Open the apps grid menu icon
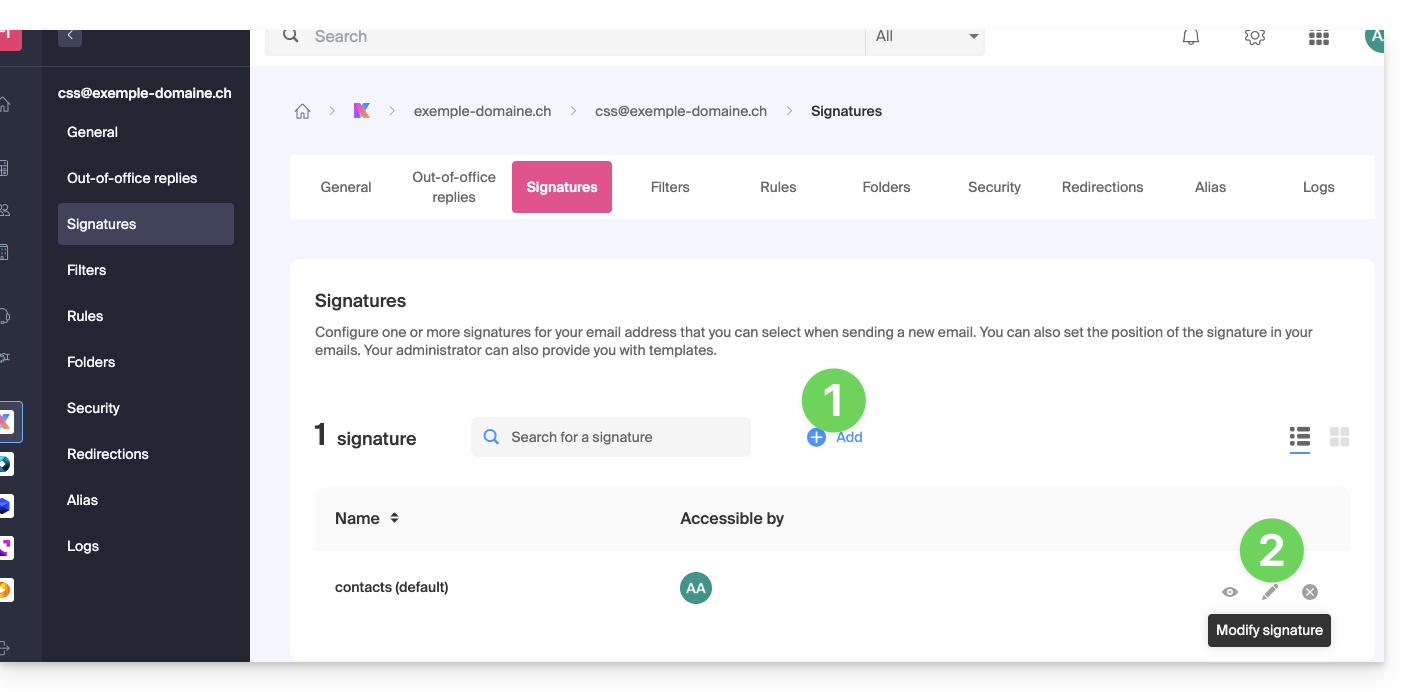The image size is (1414, 692). pos(1319,38)
